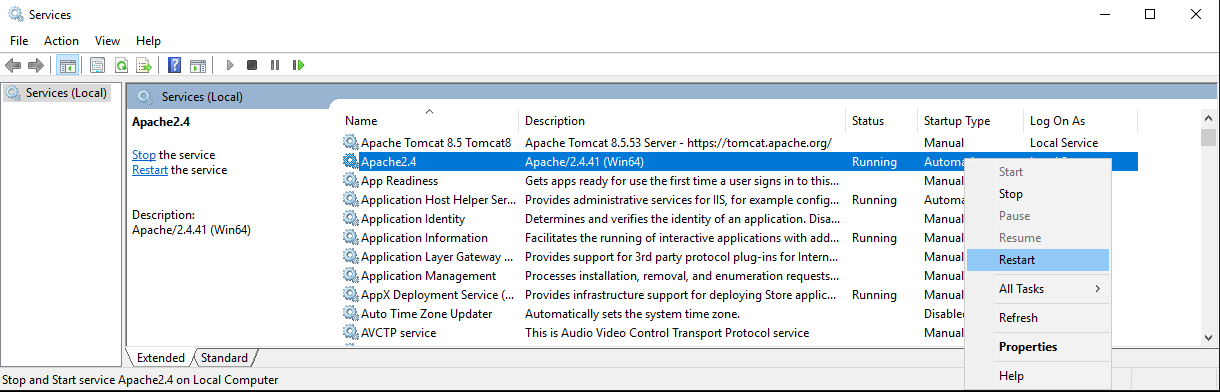This screenshot has height=392, width=1220.
Task: Click the Restart Service toolbar icon
Action: click(298, 65)
